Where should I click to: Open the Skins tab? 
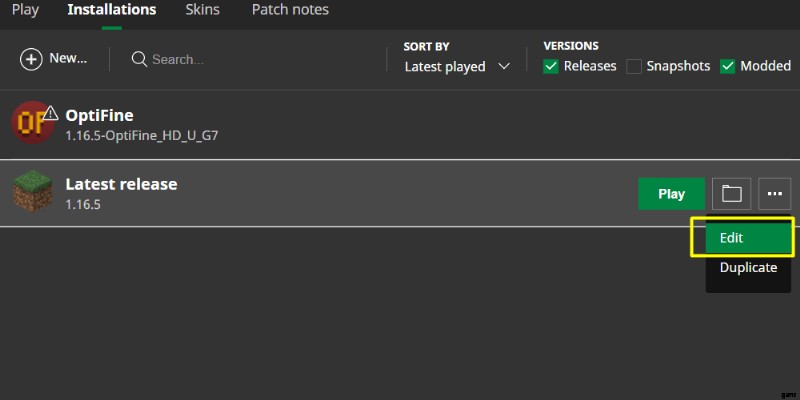coord(203,10)
